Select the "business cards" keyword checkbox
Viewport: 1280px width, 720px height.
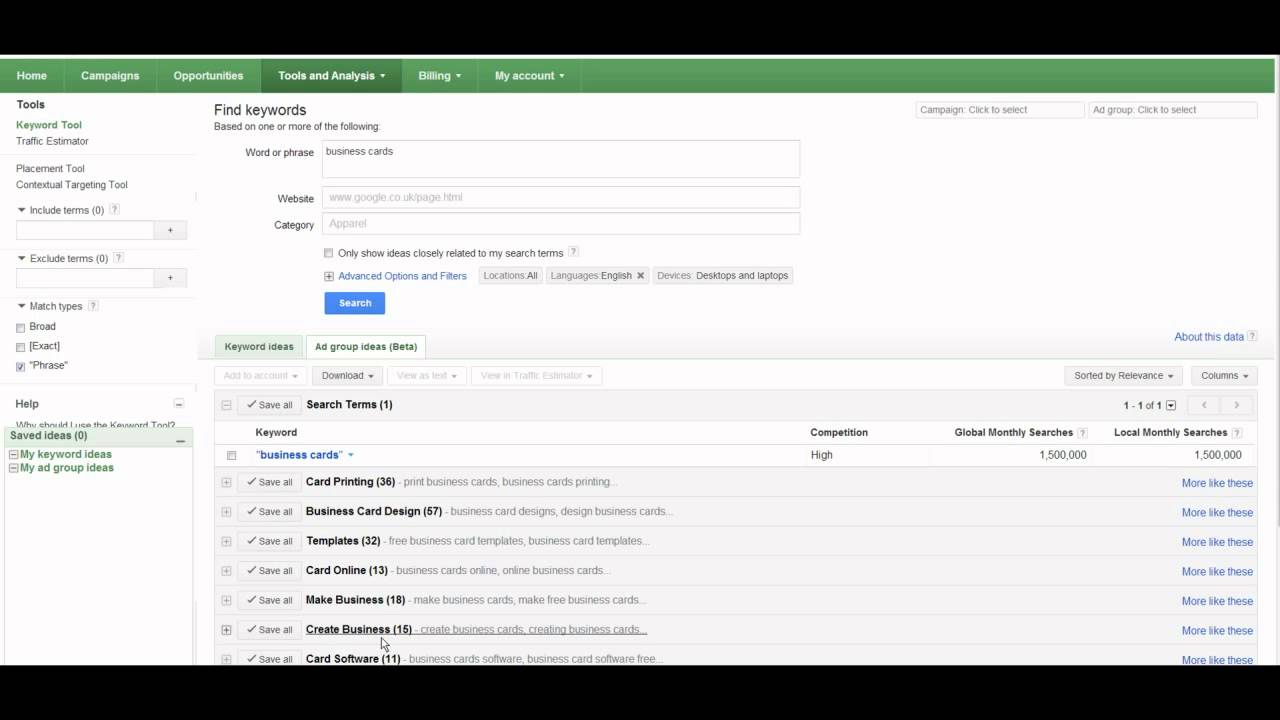tap(232, 455)
